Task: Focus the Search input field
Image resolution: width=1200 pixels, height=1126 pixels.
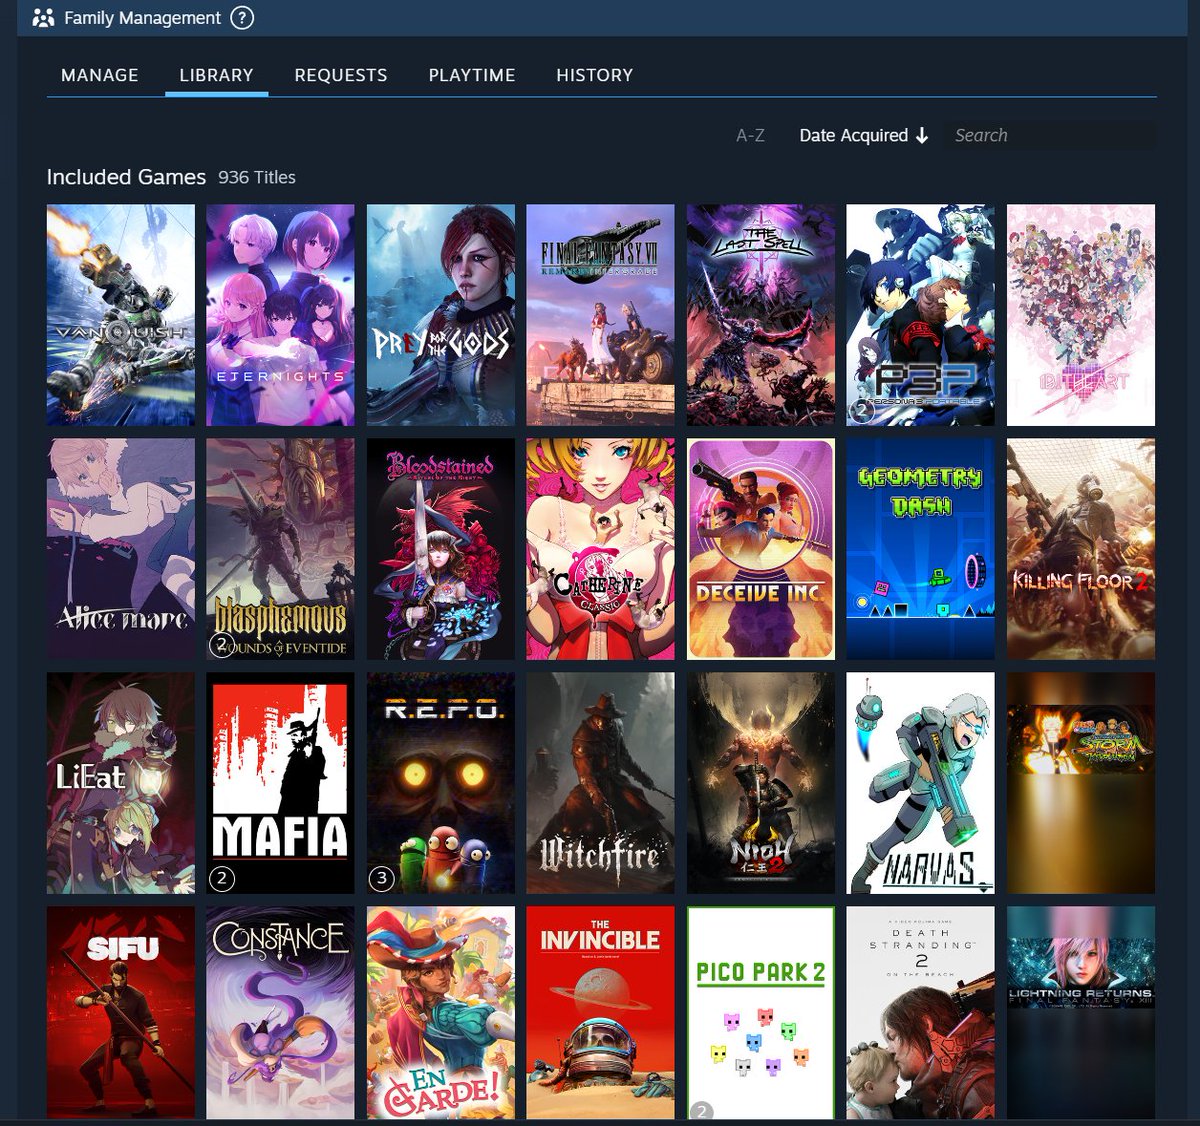Action: point(1049,135)
